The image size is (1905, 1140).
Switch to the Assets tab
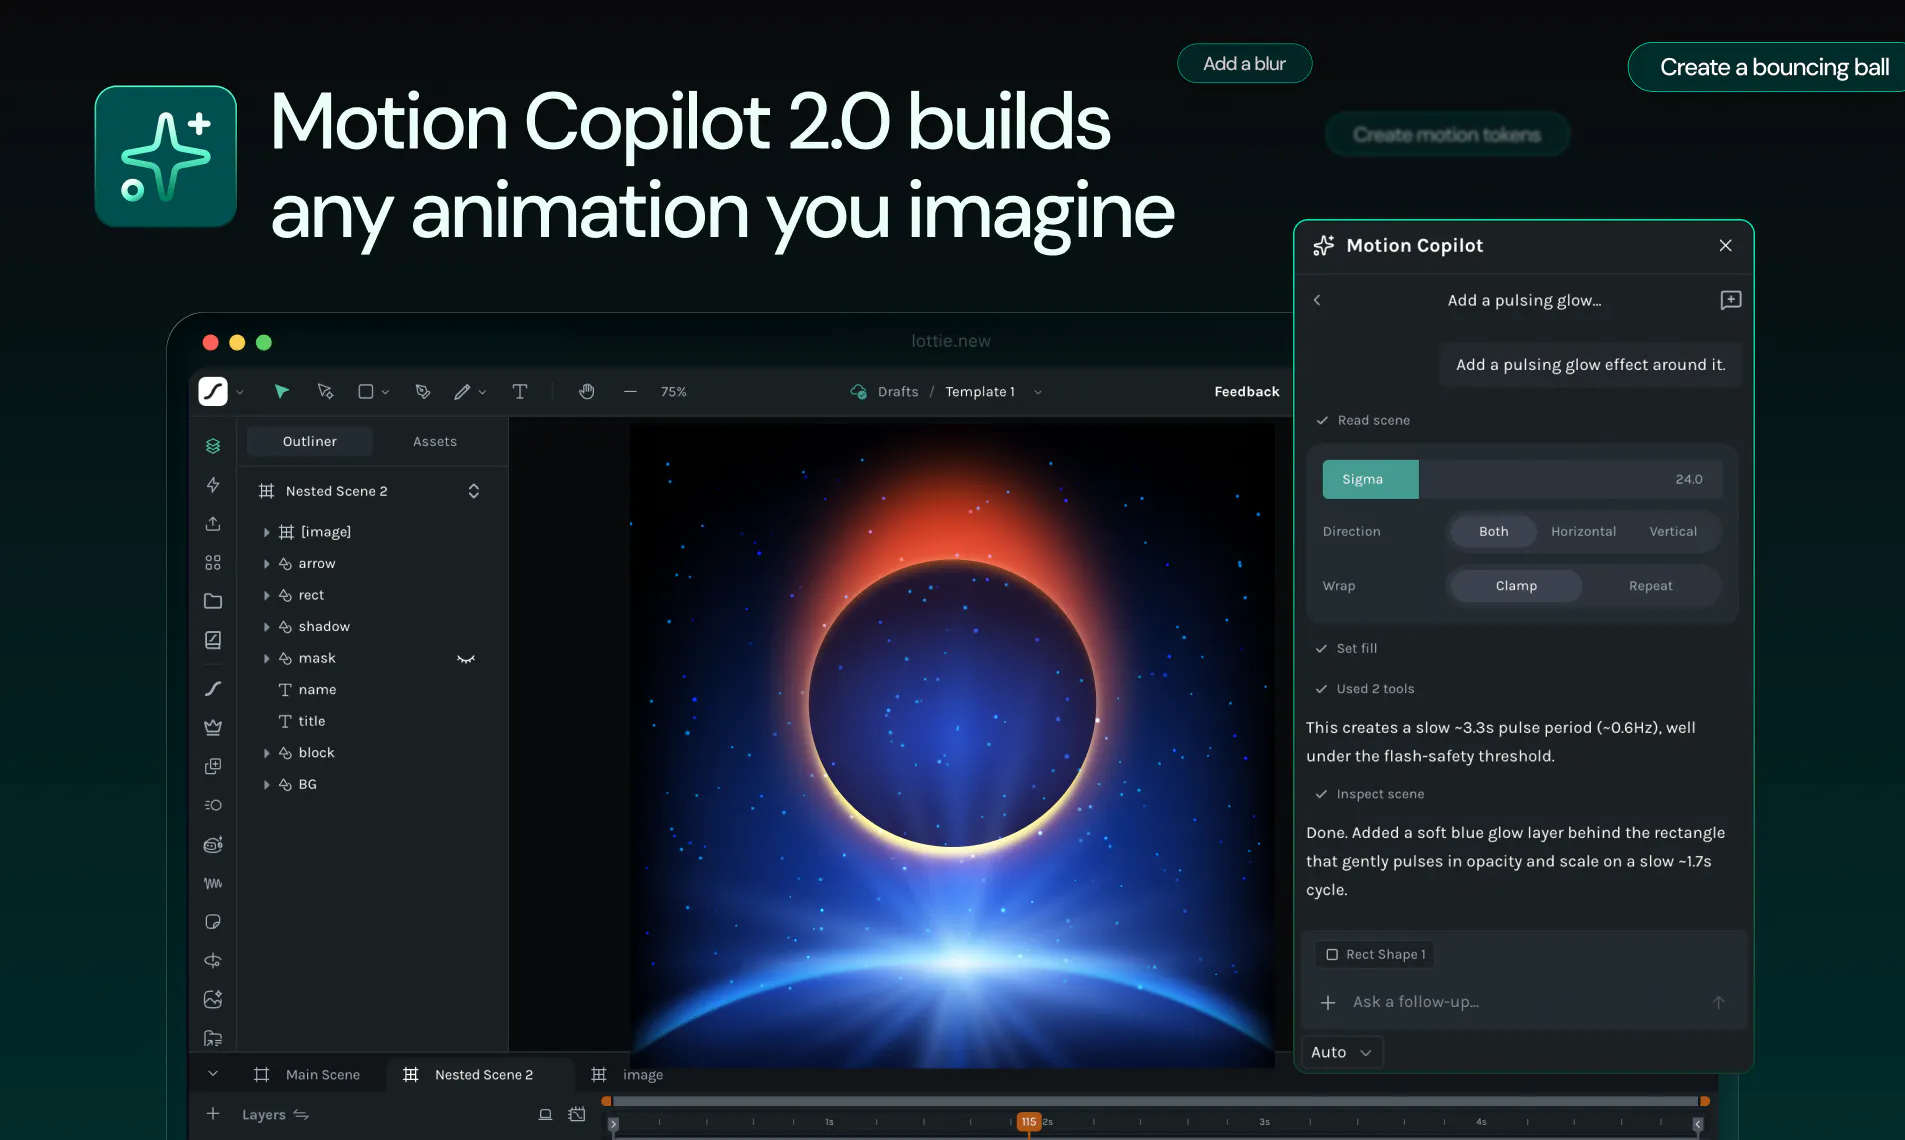[435, 441]
